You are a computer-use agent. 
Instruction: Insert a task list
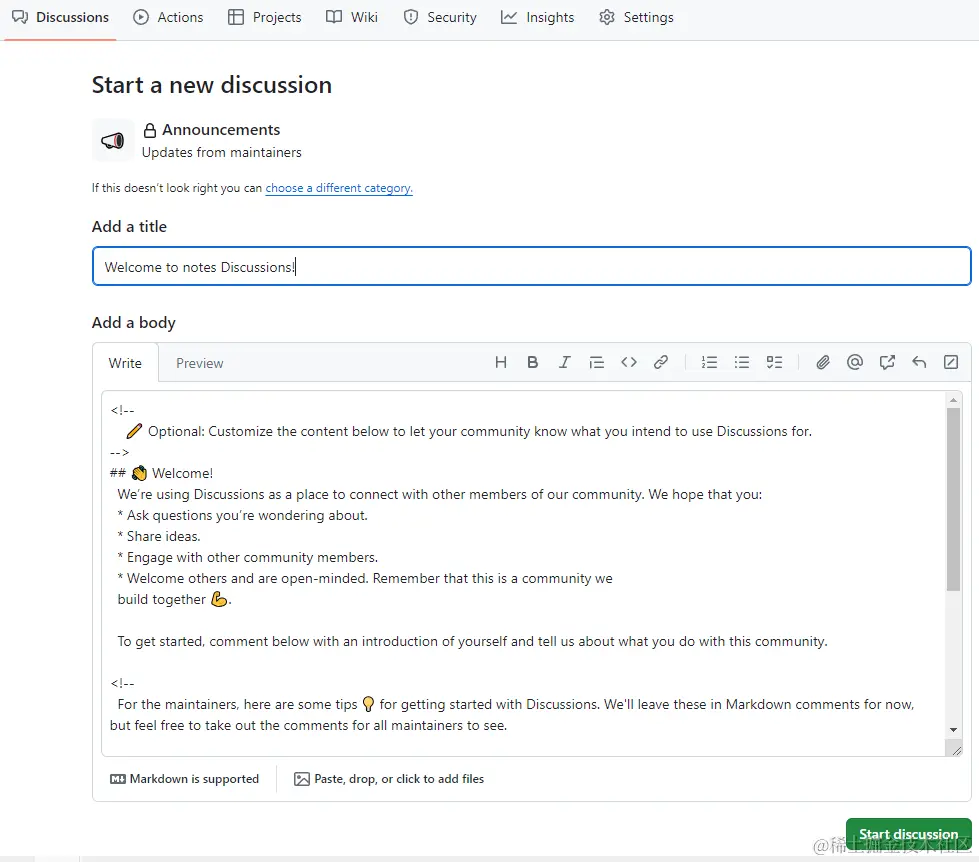pyautogui.click(x=774, y=363)
